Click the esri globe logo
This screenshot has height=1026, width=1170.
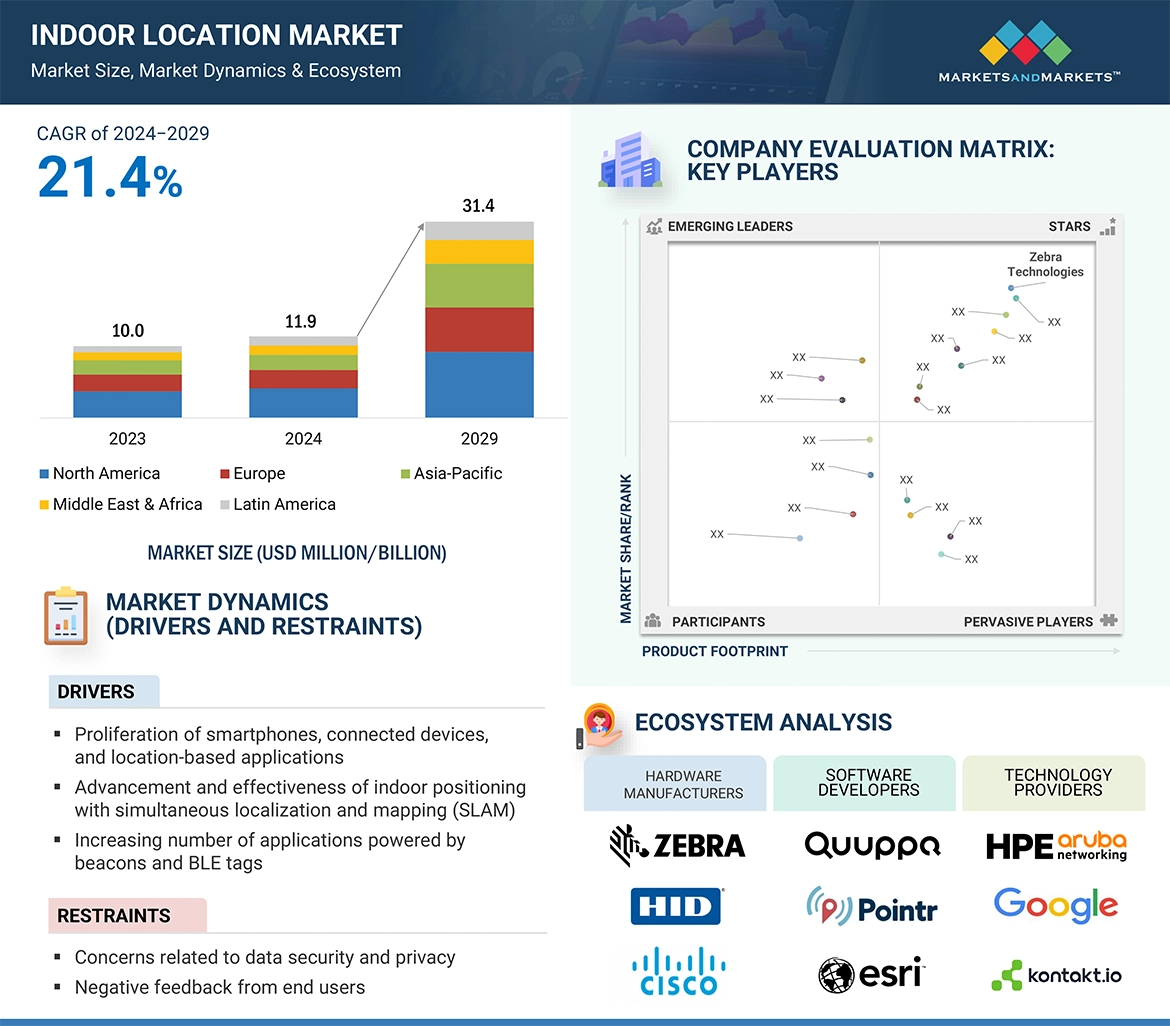(835, 974)
